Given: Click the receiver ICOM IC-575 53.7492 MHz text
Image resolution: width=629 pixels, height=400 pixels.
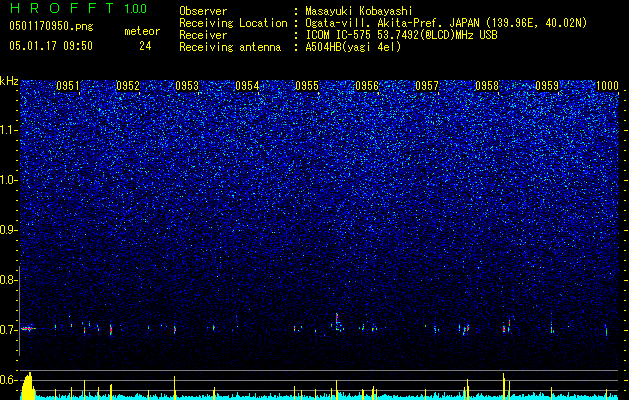Looking at the screenshot, I should [x=401, y=35].
